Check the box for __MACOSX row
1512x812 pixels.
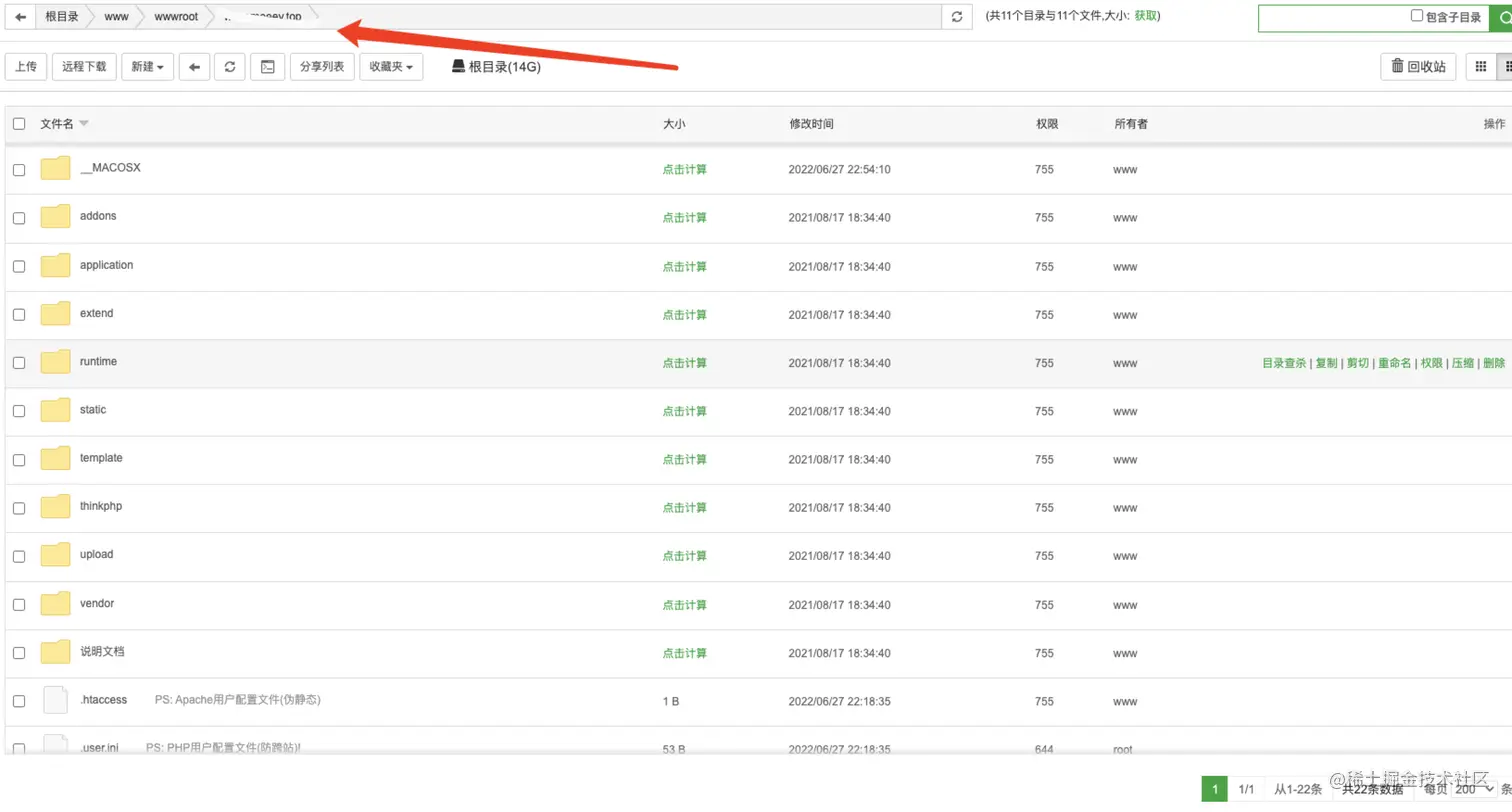(x=19, y=170)
